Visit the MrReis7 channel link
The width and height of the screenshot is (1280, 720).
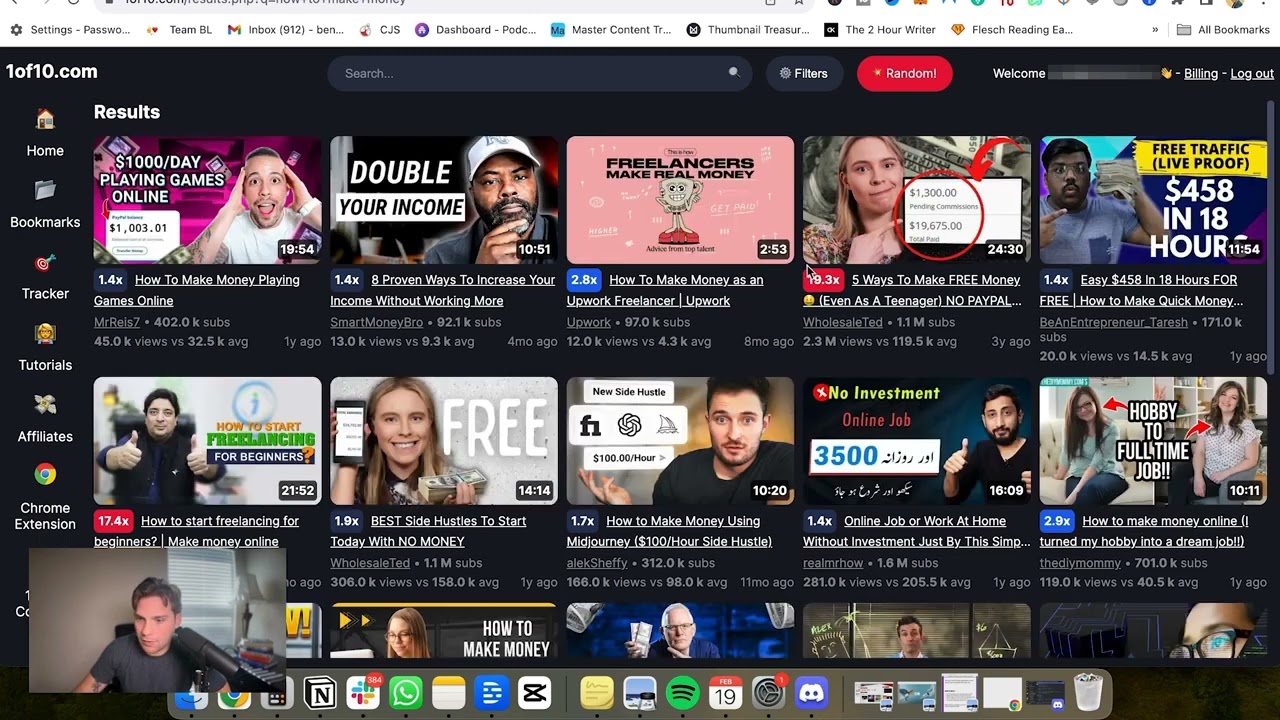(x=117, y=322)
